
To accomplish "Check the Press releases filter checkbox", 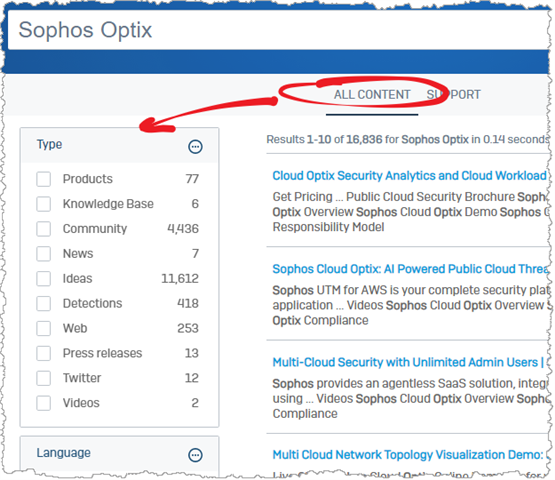I will [x=44, y=353].
